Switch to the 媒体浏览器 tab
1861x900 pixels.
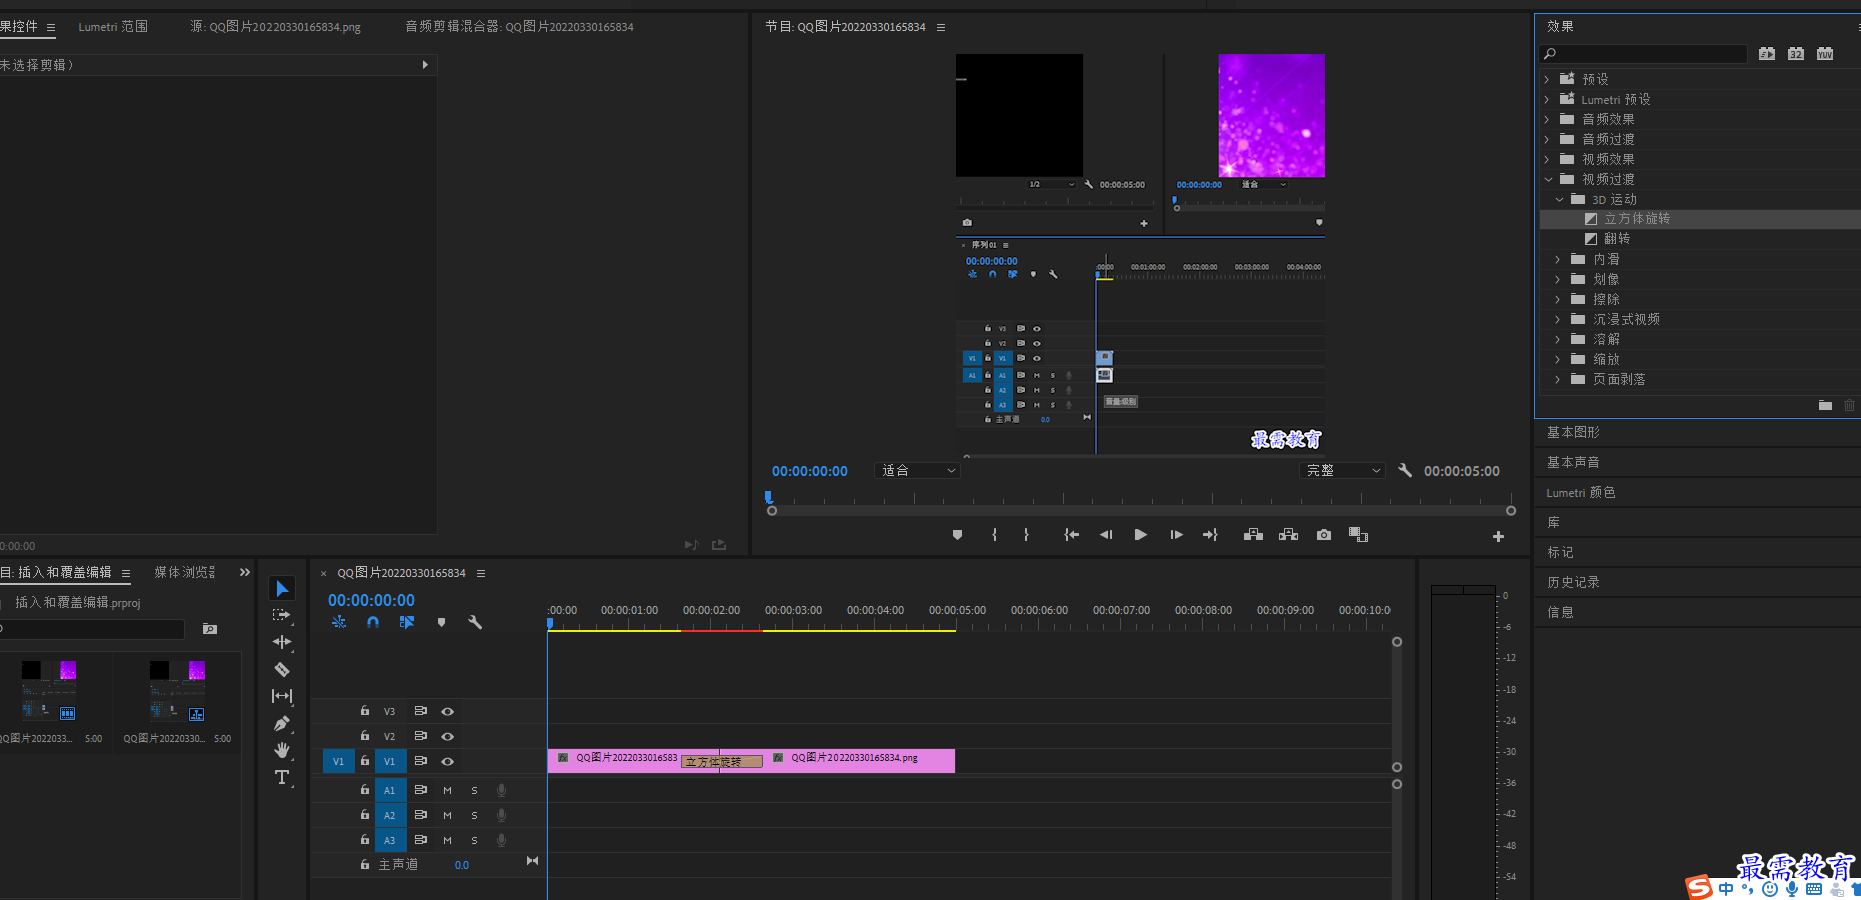(185, 572)
